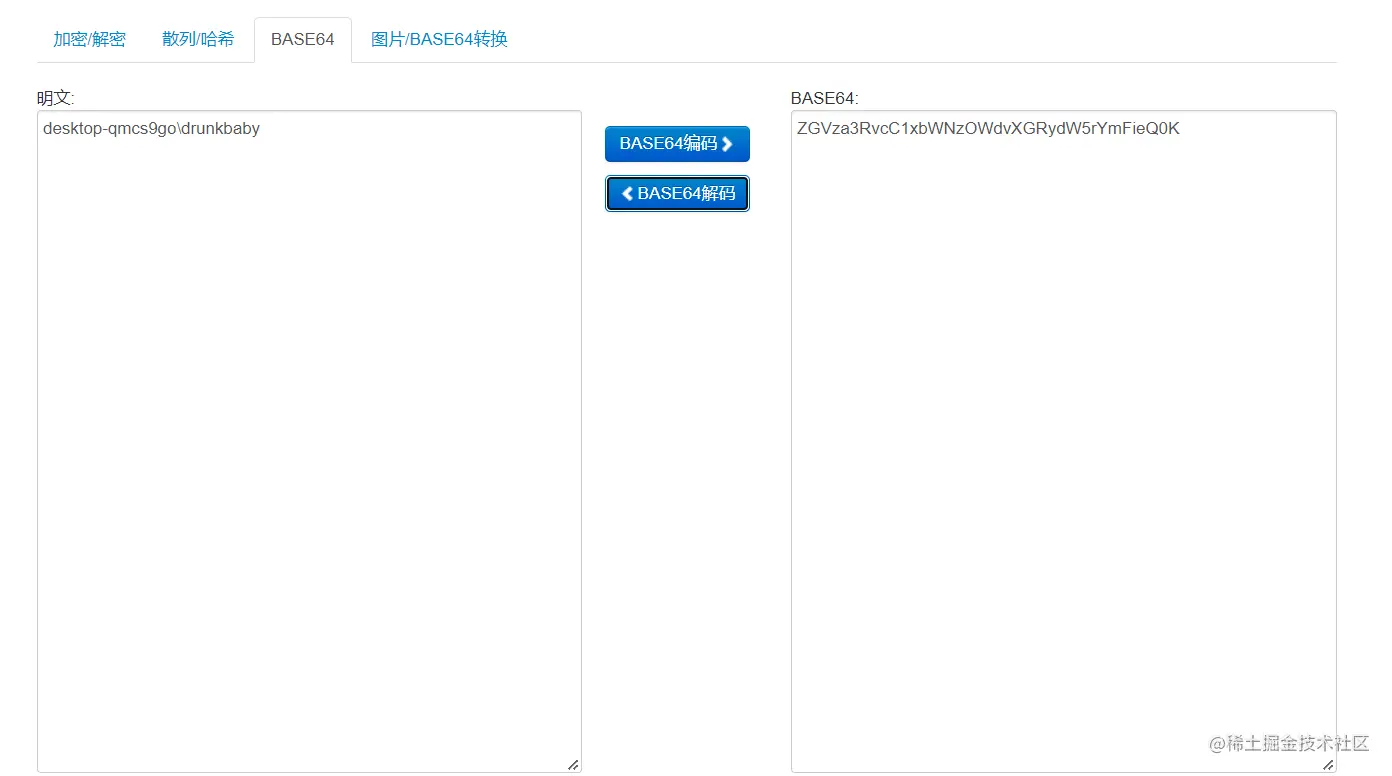Click the 明文: label
This screenshot has width=1392, height=776.
pyautogui.click(x=56, y=98)
